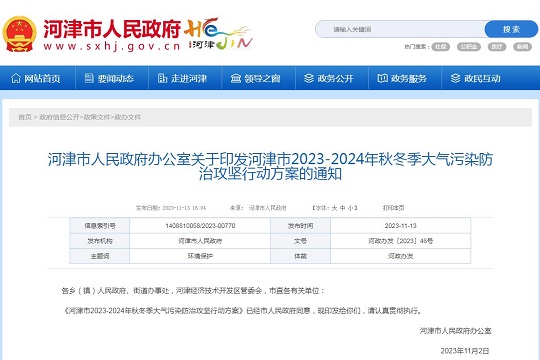Click the www.sxhj.gov.cn URL text
Screen dimensions: 540x360
112,46
